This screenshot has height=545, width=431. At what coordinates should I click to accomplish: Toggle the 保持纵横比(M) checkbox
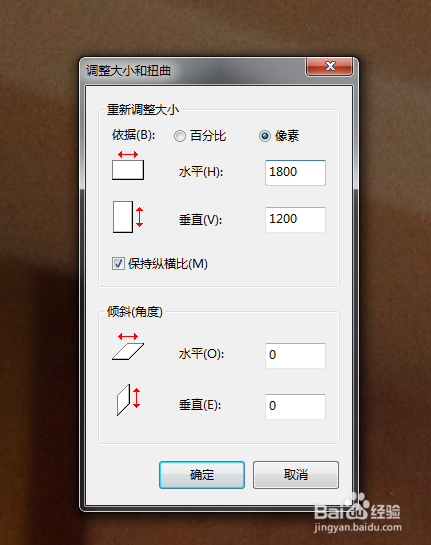coord(118,263)
